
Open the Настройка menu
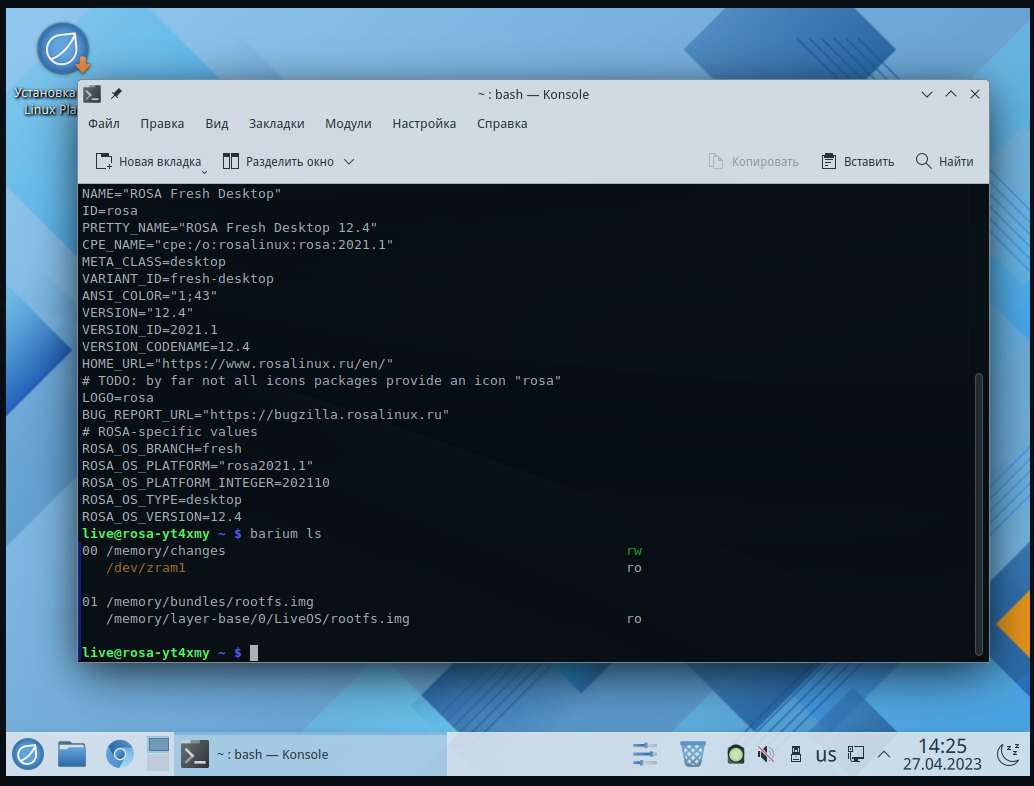tap(424, 124)
